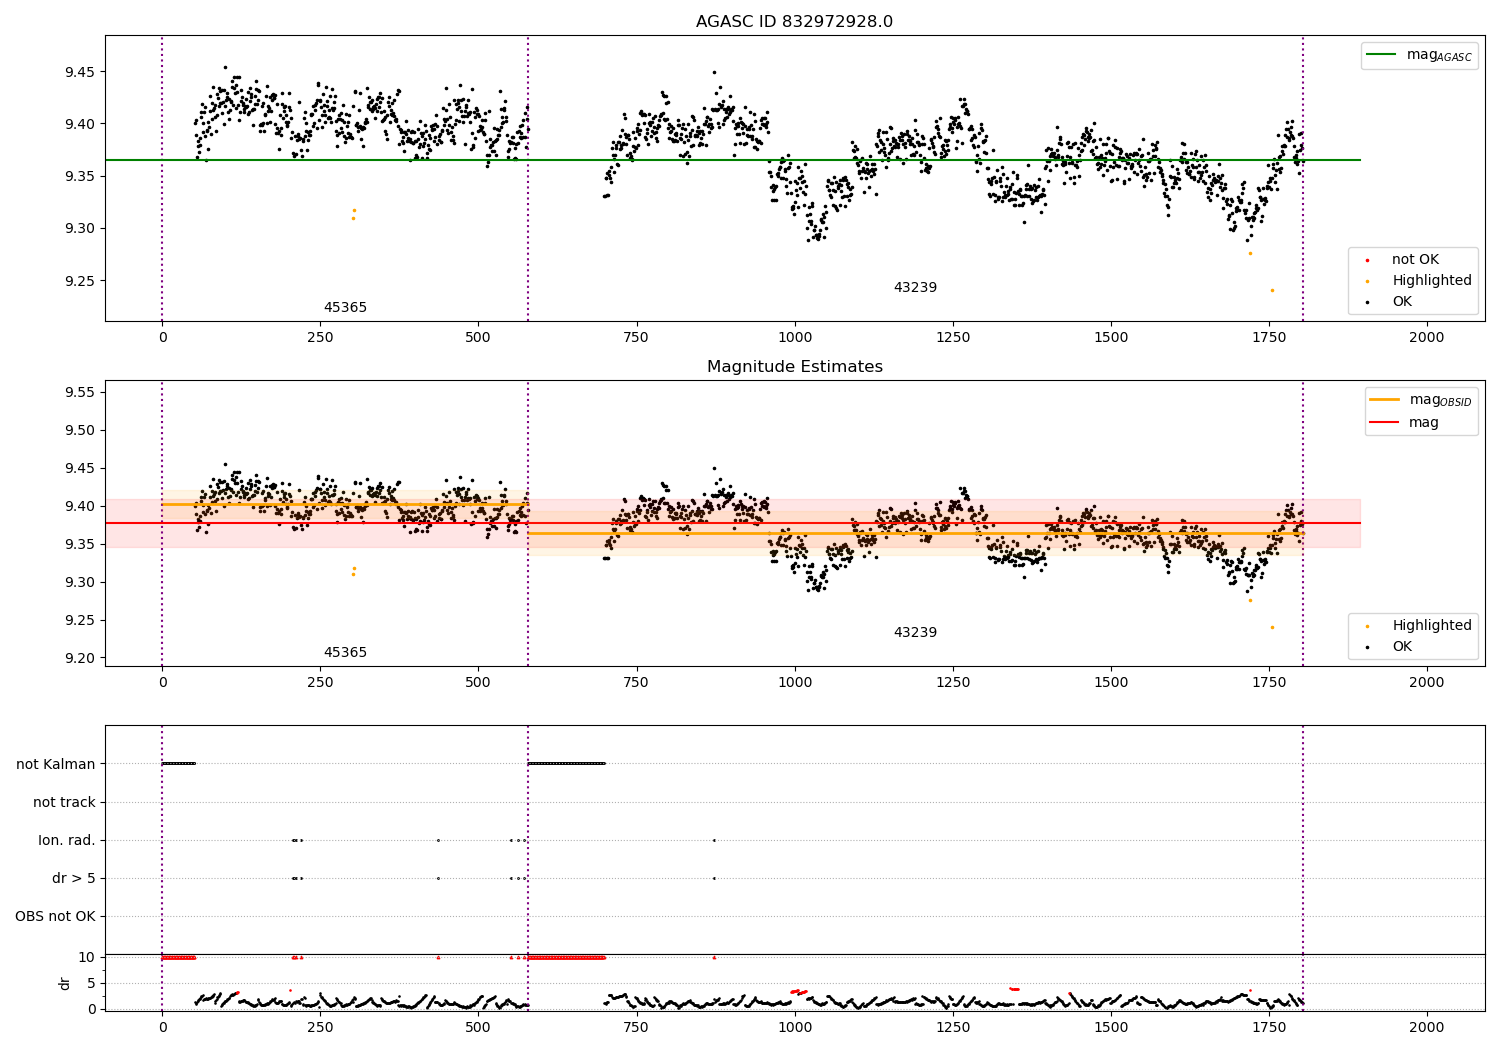Image resolution: width=1500 pixels, height=1050 pixels.
Task: Click the 'Ion. rad.' row label
Action: [x=67, y=840]
